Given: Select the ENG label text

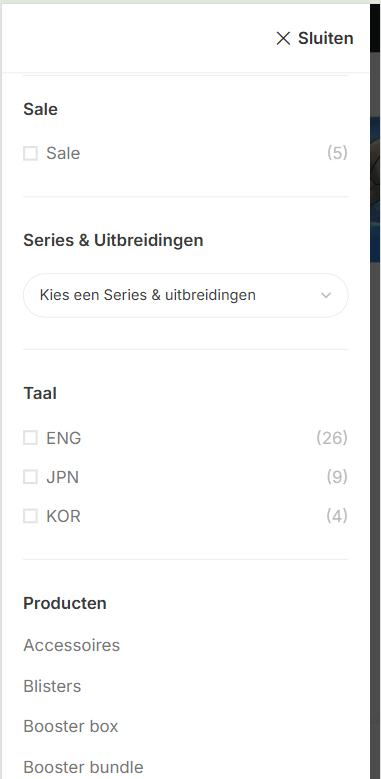Looking at the screenshot, I should coord(64,438).
